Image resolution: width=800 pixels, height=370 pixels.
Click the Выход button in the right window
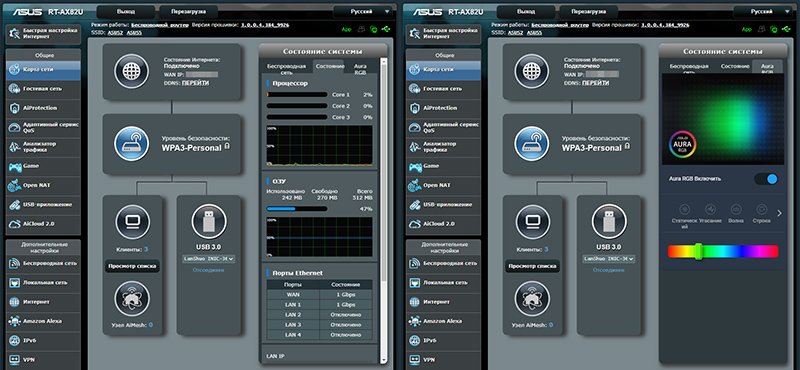tap(526, 11)
